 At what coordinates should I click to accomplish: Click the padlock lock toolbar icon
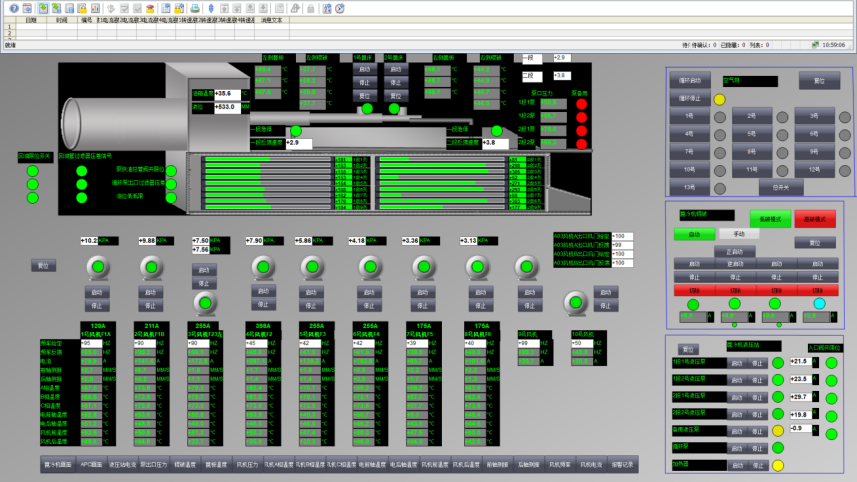click(x=310, y=8)
